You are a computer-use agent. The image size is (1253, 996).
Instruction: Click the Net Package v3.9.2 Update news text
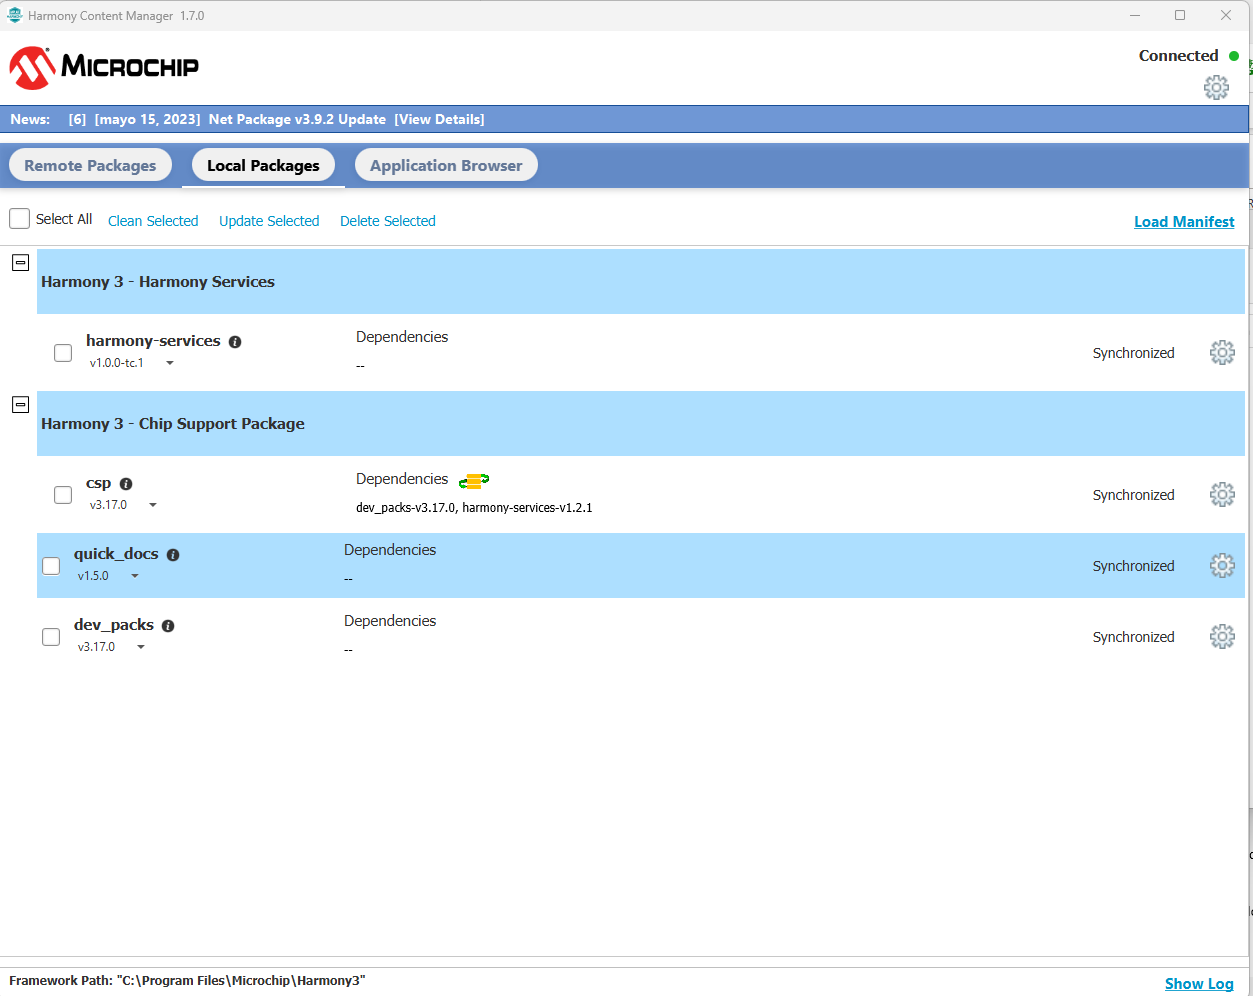[x=297, y=119]
